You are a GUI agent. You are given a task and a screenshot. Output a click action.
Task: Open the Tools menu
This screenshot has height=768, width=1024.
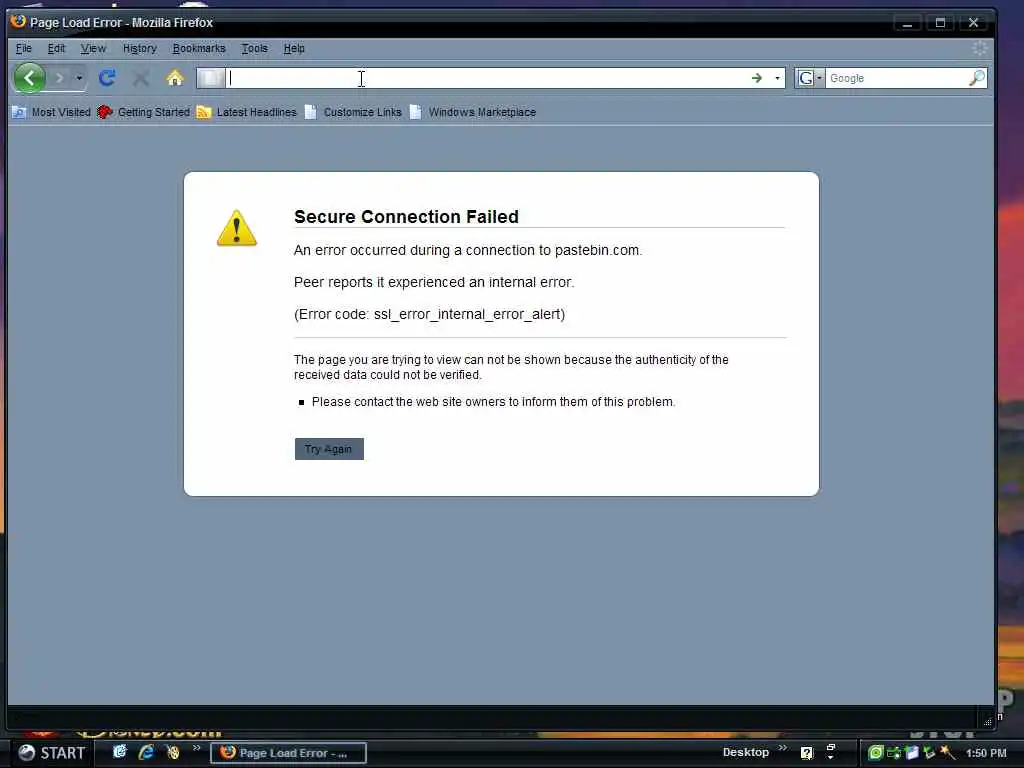255,48
